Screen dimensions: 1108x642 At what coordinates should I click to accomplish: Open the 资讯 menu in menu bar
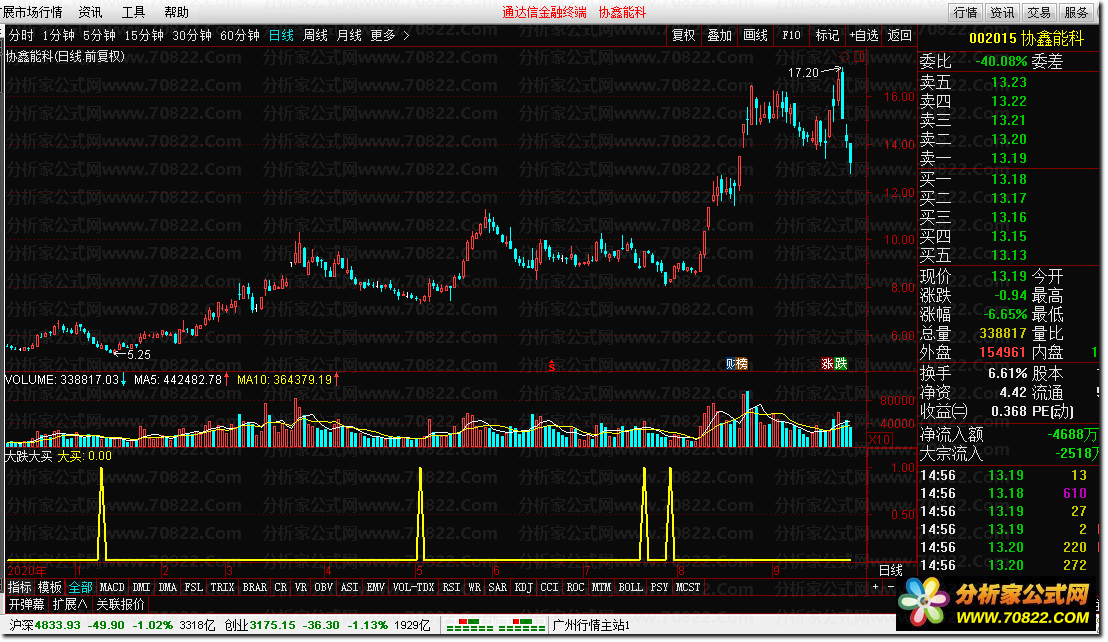pyautogui.click(x=90, y=12)
